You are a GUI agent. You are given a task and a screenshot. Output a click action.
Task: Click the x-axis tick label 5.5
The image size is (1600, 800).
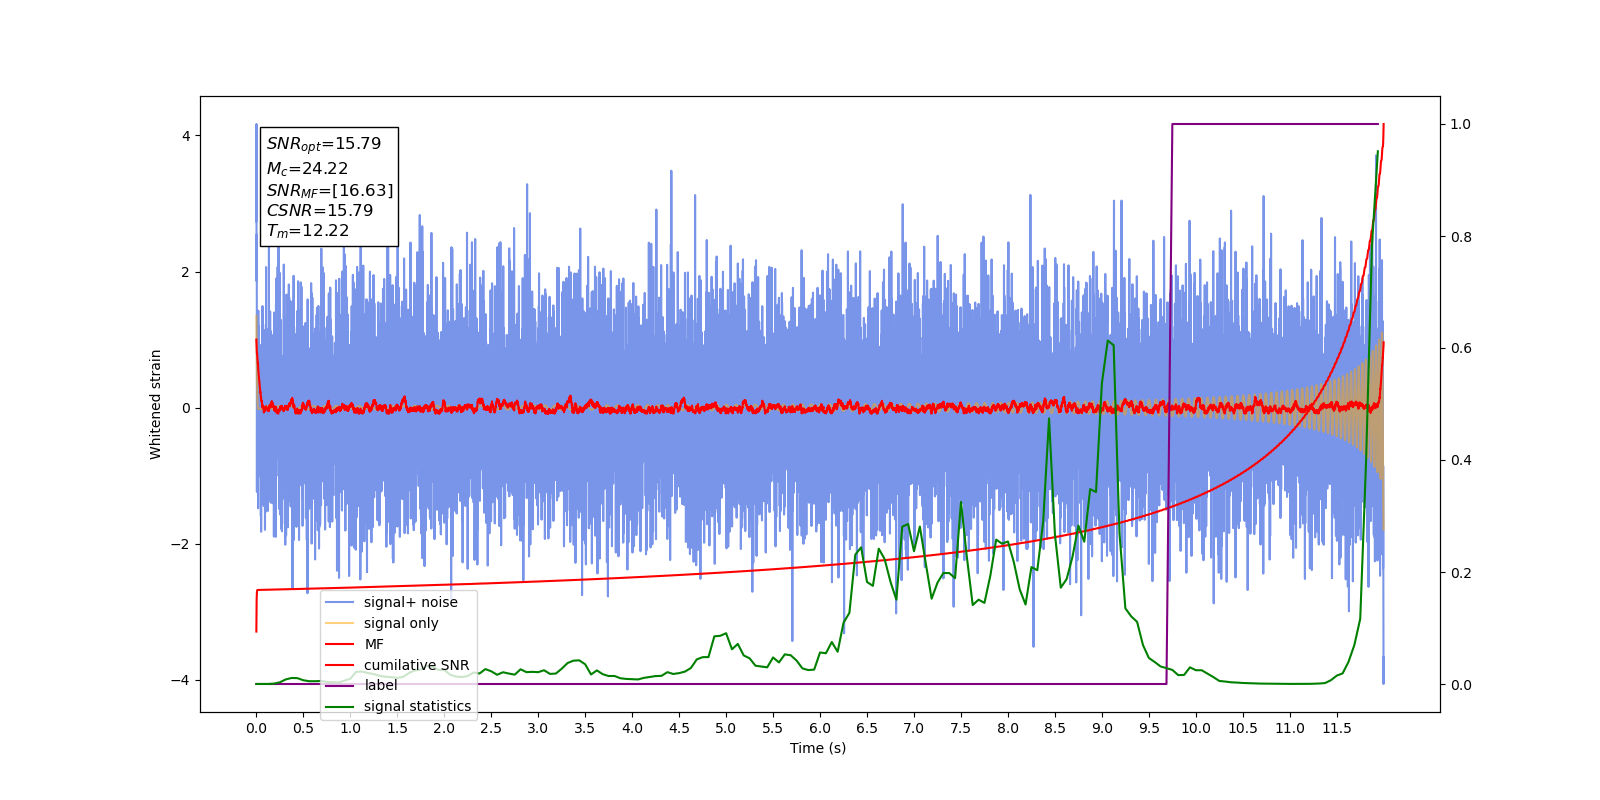[x=773, y=728]
